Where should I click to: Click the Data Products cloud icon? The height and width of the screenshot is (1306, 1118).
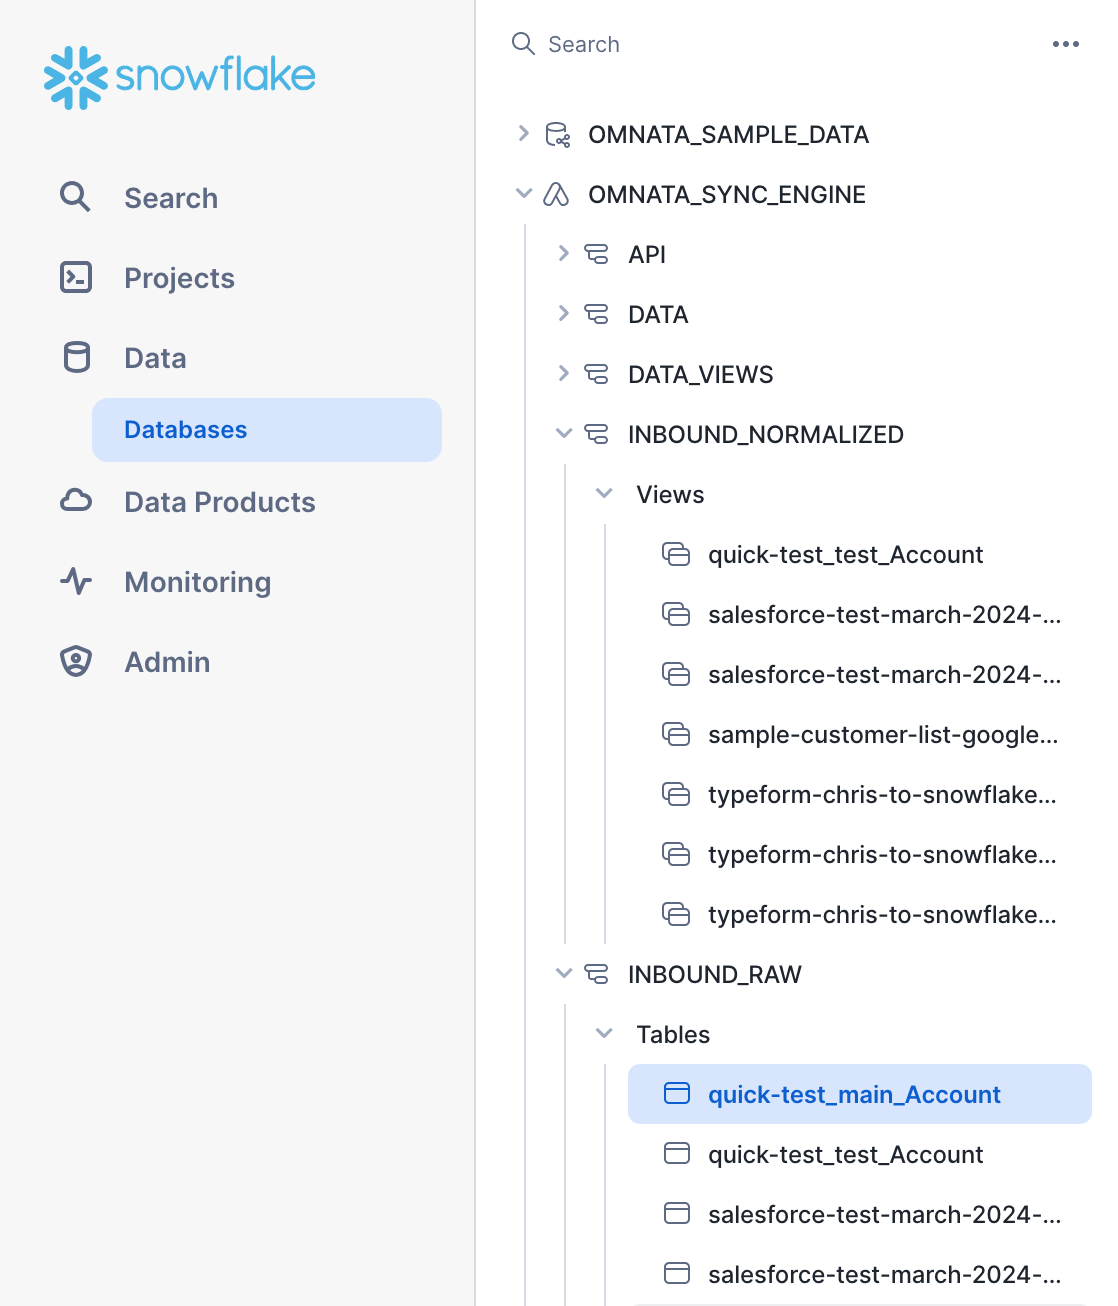[x=76, y=501]
